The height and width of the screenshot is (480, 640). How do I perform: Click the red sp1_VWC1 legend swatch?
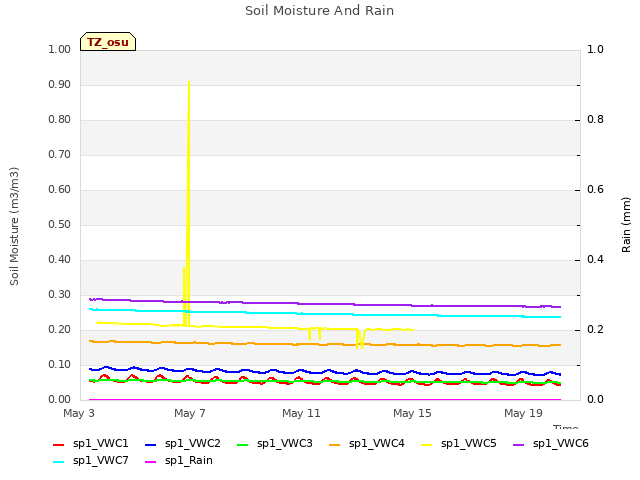59,445
